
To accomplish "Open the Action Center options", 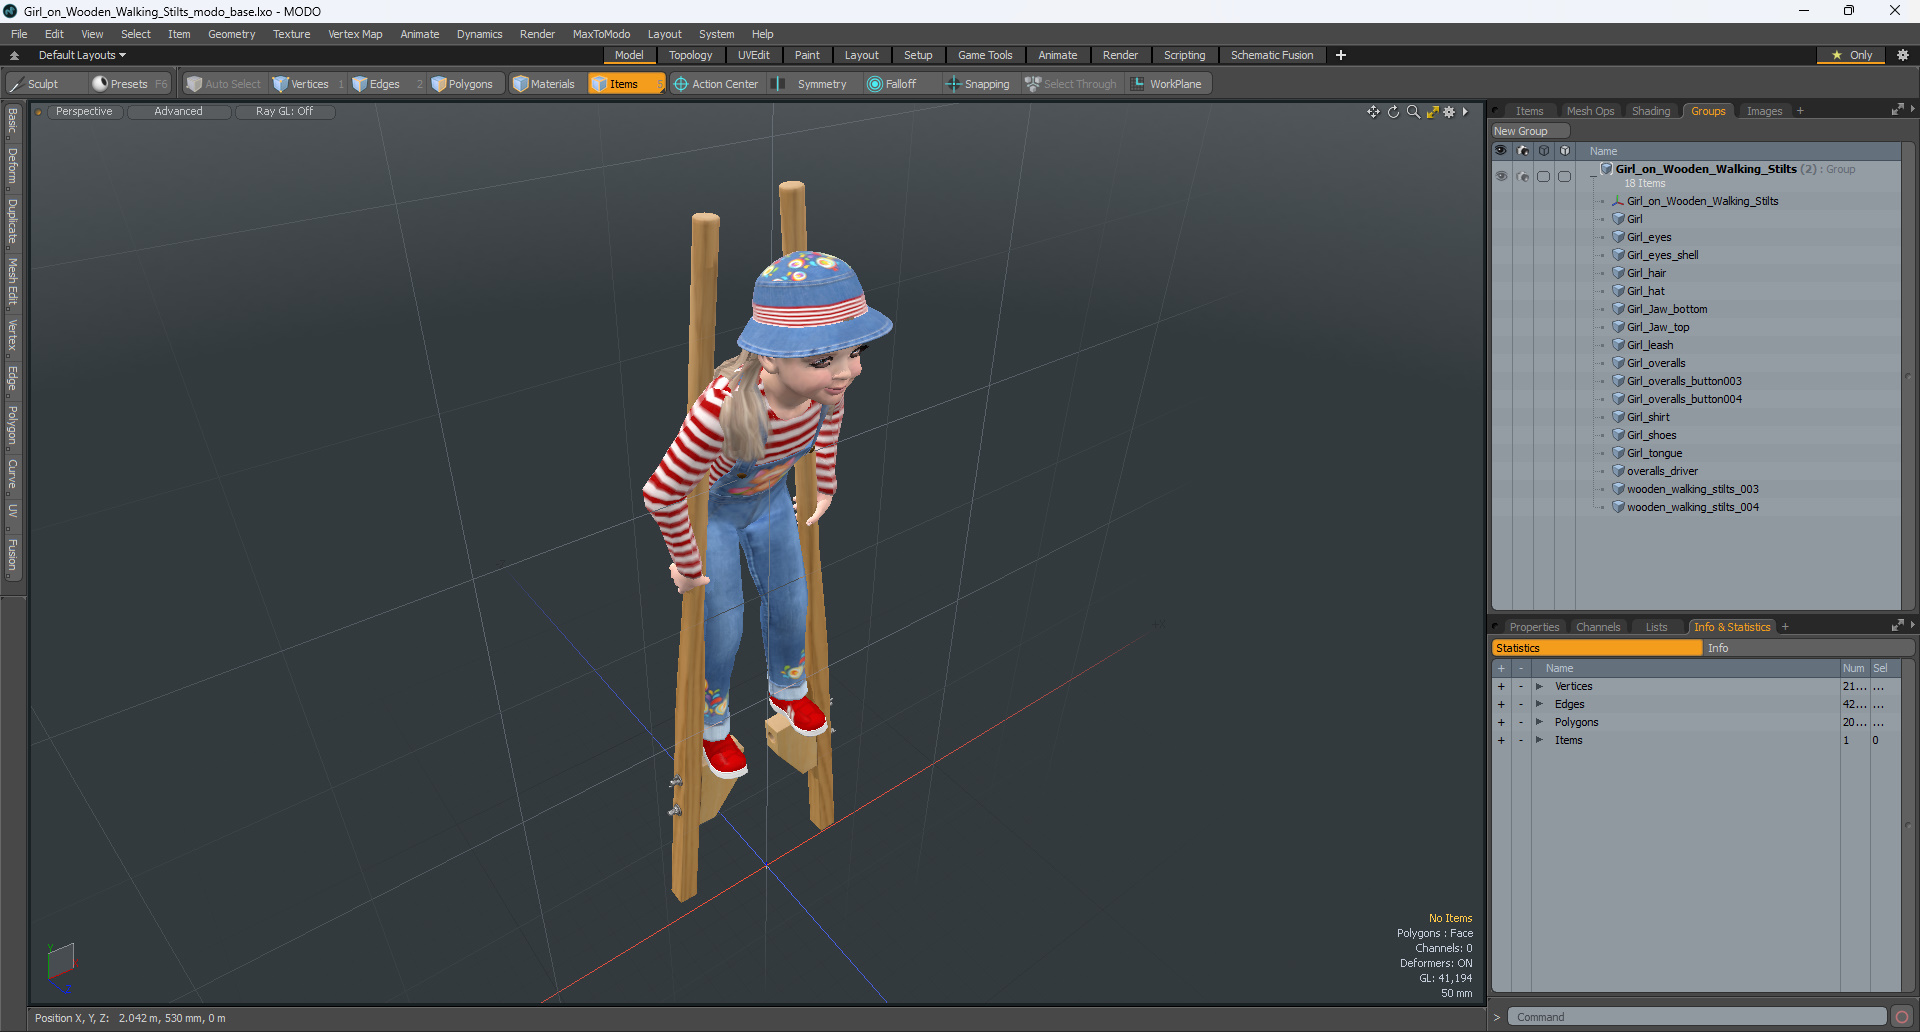I will (x=716, y=84).
